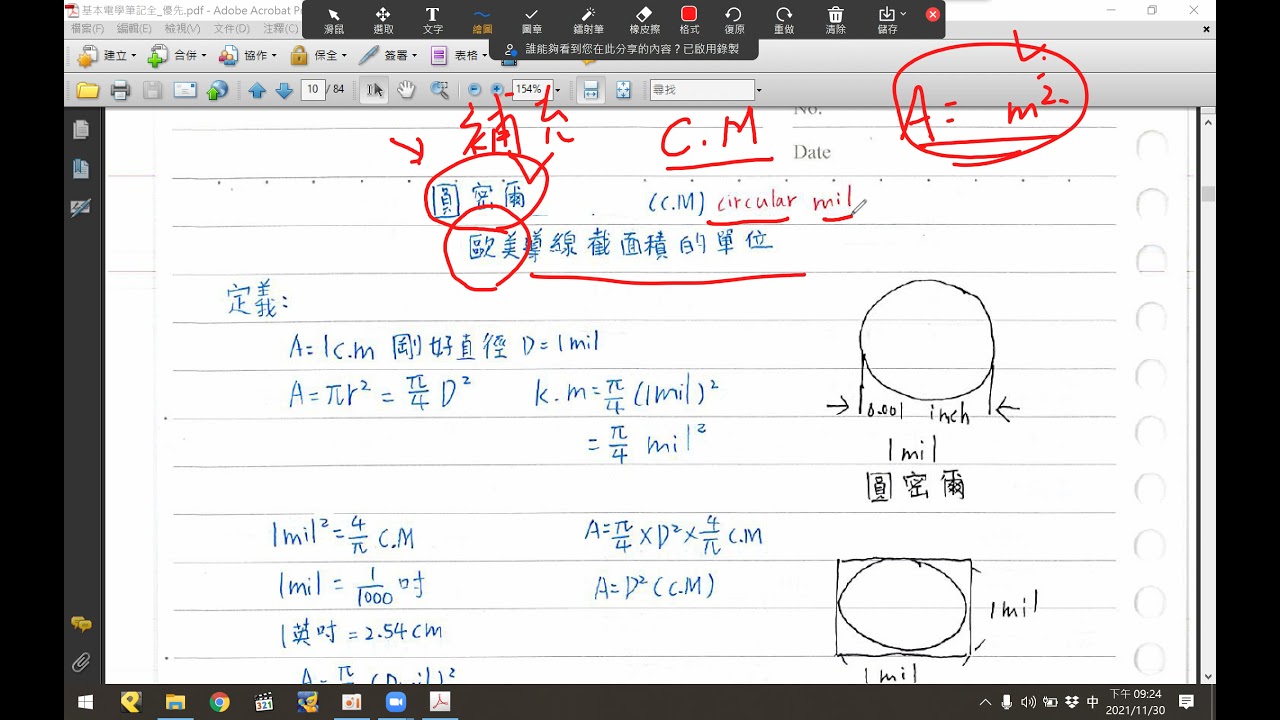
Task: Open the find options dropdown arrow
Action: pyautogui.click(x=759, y=90)
